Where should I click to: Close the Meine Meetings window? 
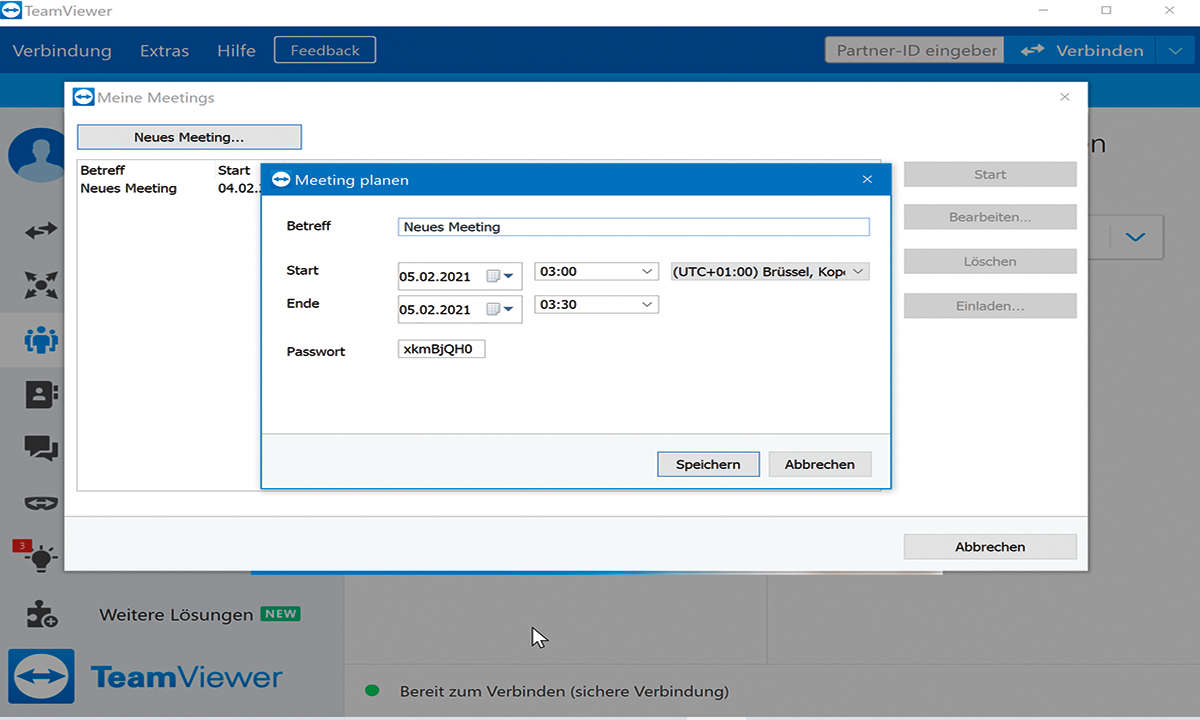pyautogui.click(x=1065, y=97)
